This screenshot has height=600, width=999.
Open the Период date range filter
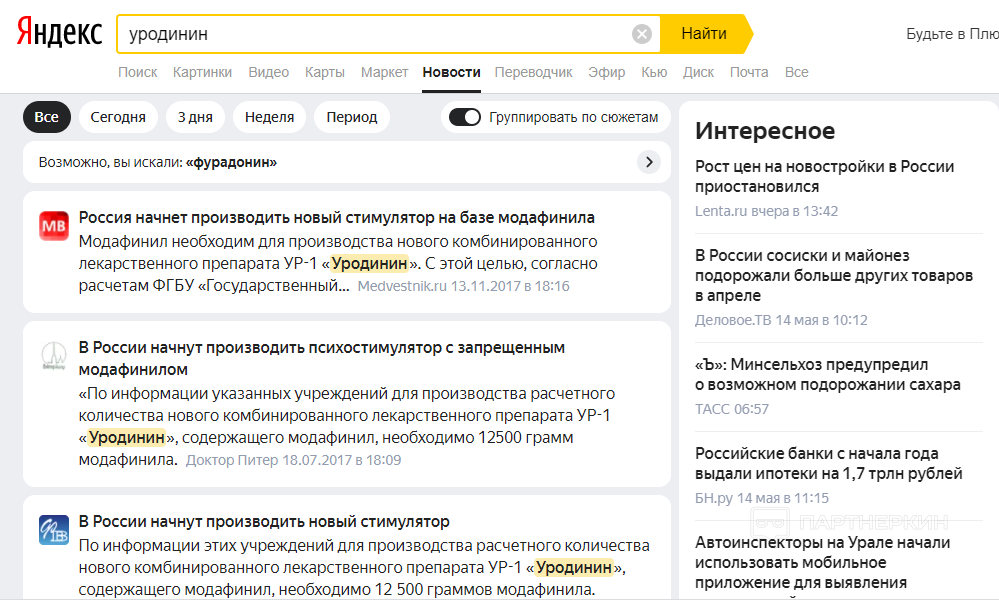352,117
